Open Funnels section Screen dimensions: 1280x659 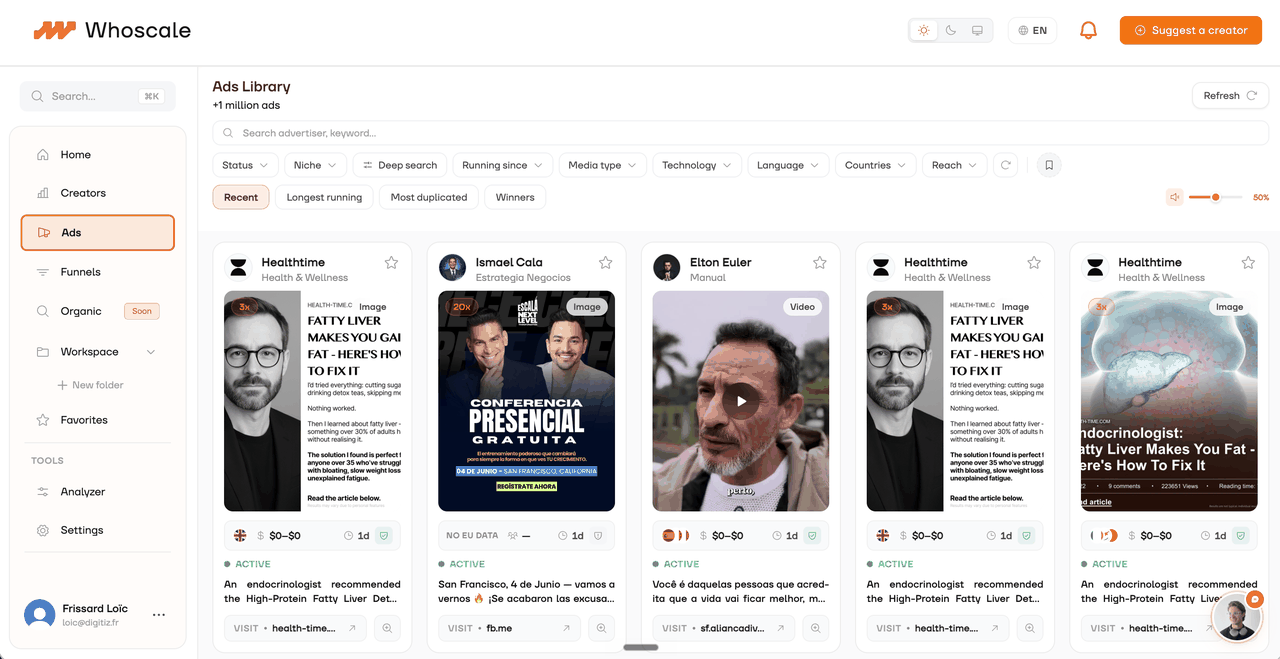(x=98, y=272)
